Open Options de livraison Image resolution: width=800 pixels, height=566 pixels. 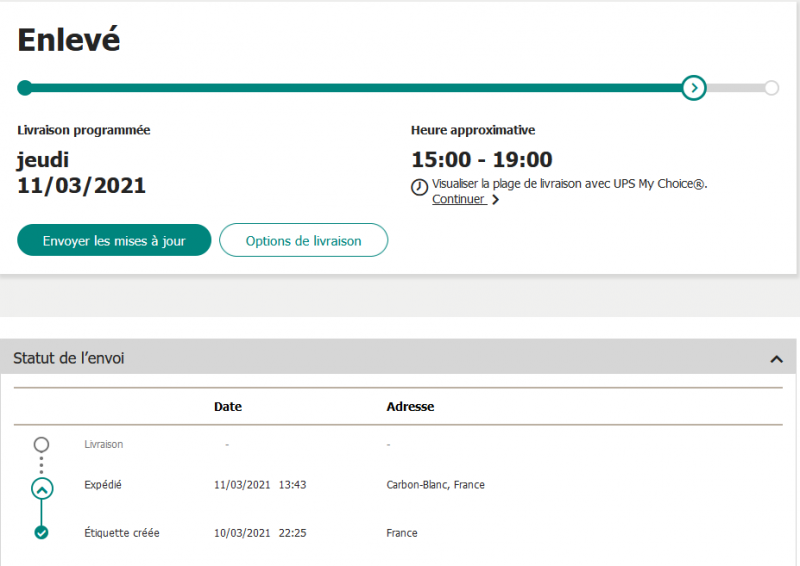303,241
